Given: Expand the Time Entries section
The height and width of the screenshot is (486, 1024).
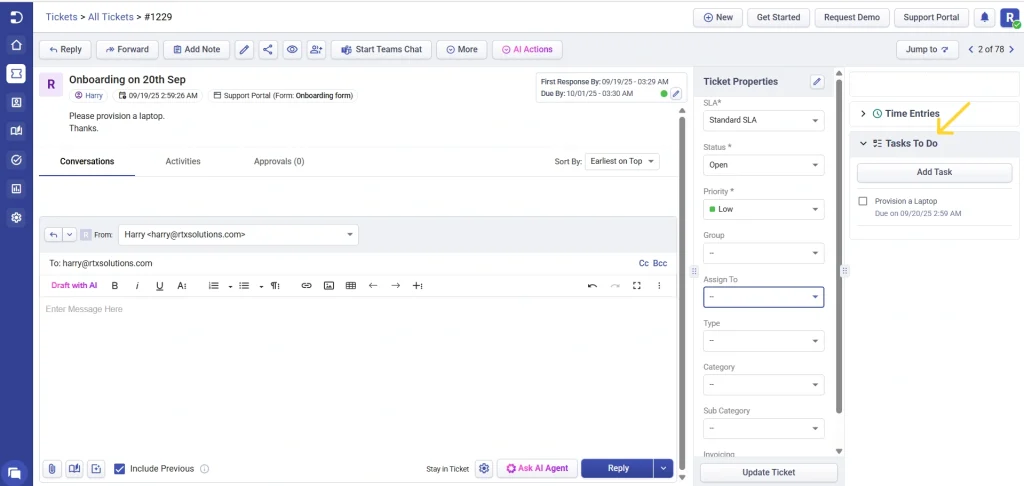Looking at the screenshot, I should point(863,114).
